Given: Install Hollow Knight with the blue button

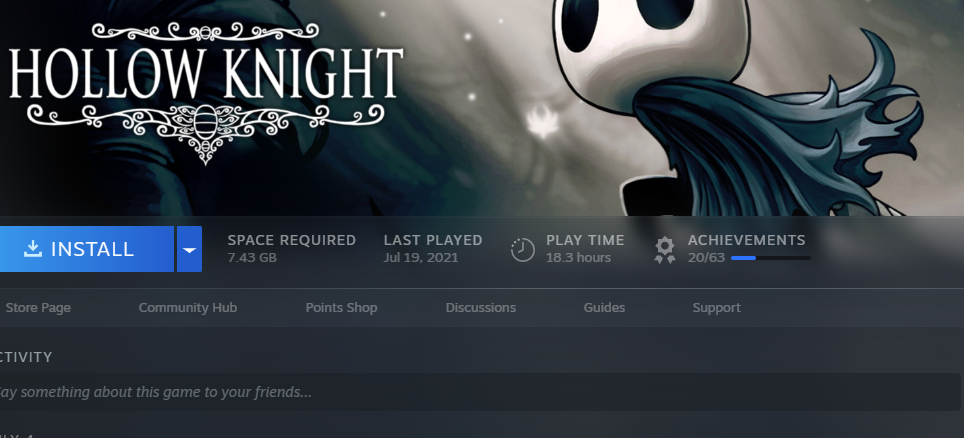Looking at the screenshot, I should point(86,249).
